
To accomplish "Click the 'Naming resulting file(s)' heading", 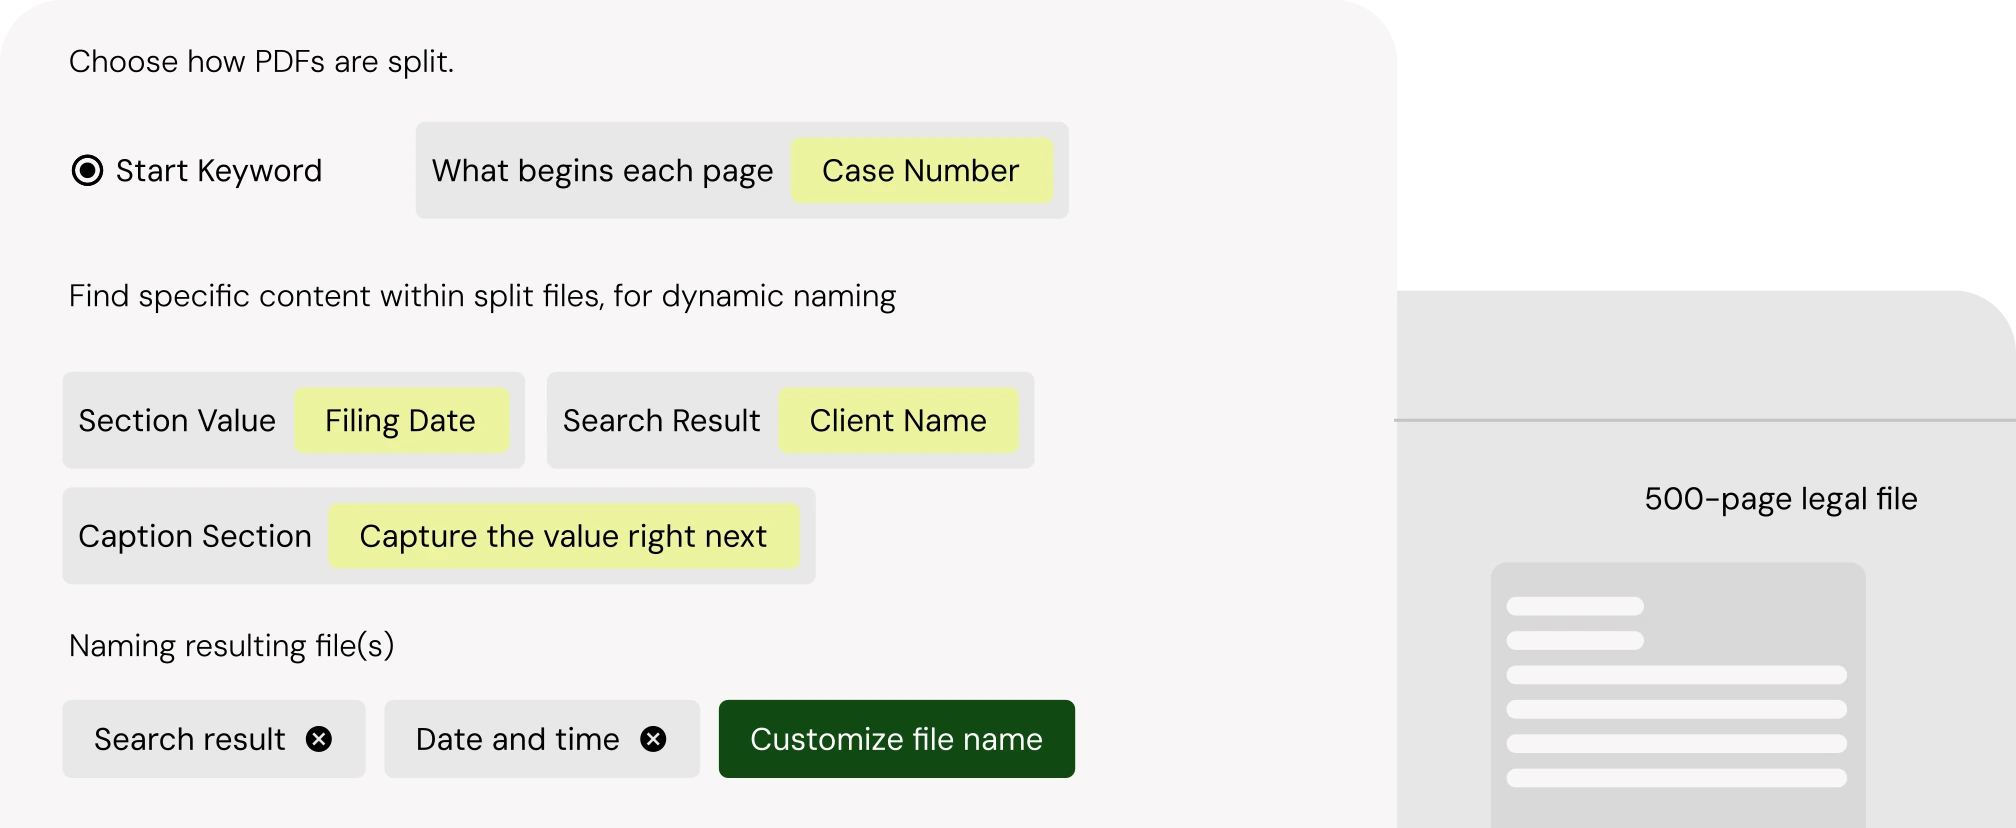I will coord(232,646).
